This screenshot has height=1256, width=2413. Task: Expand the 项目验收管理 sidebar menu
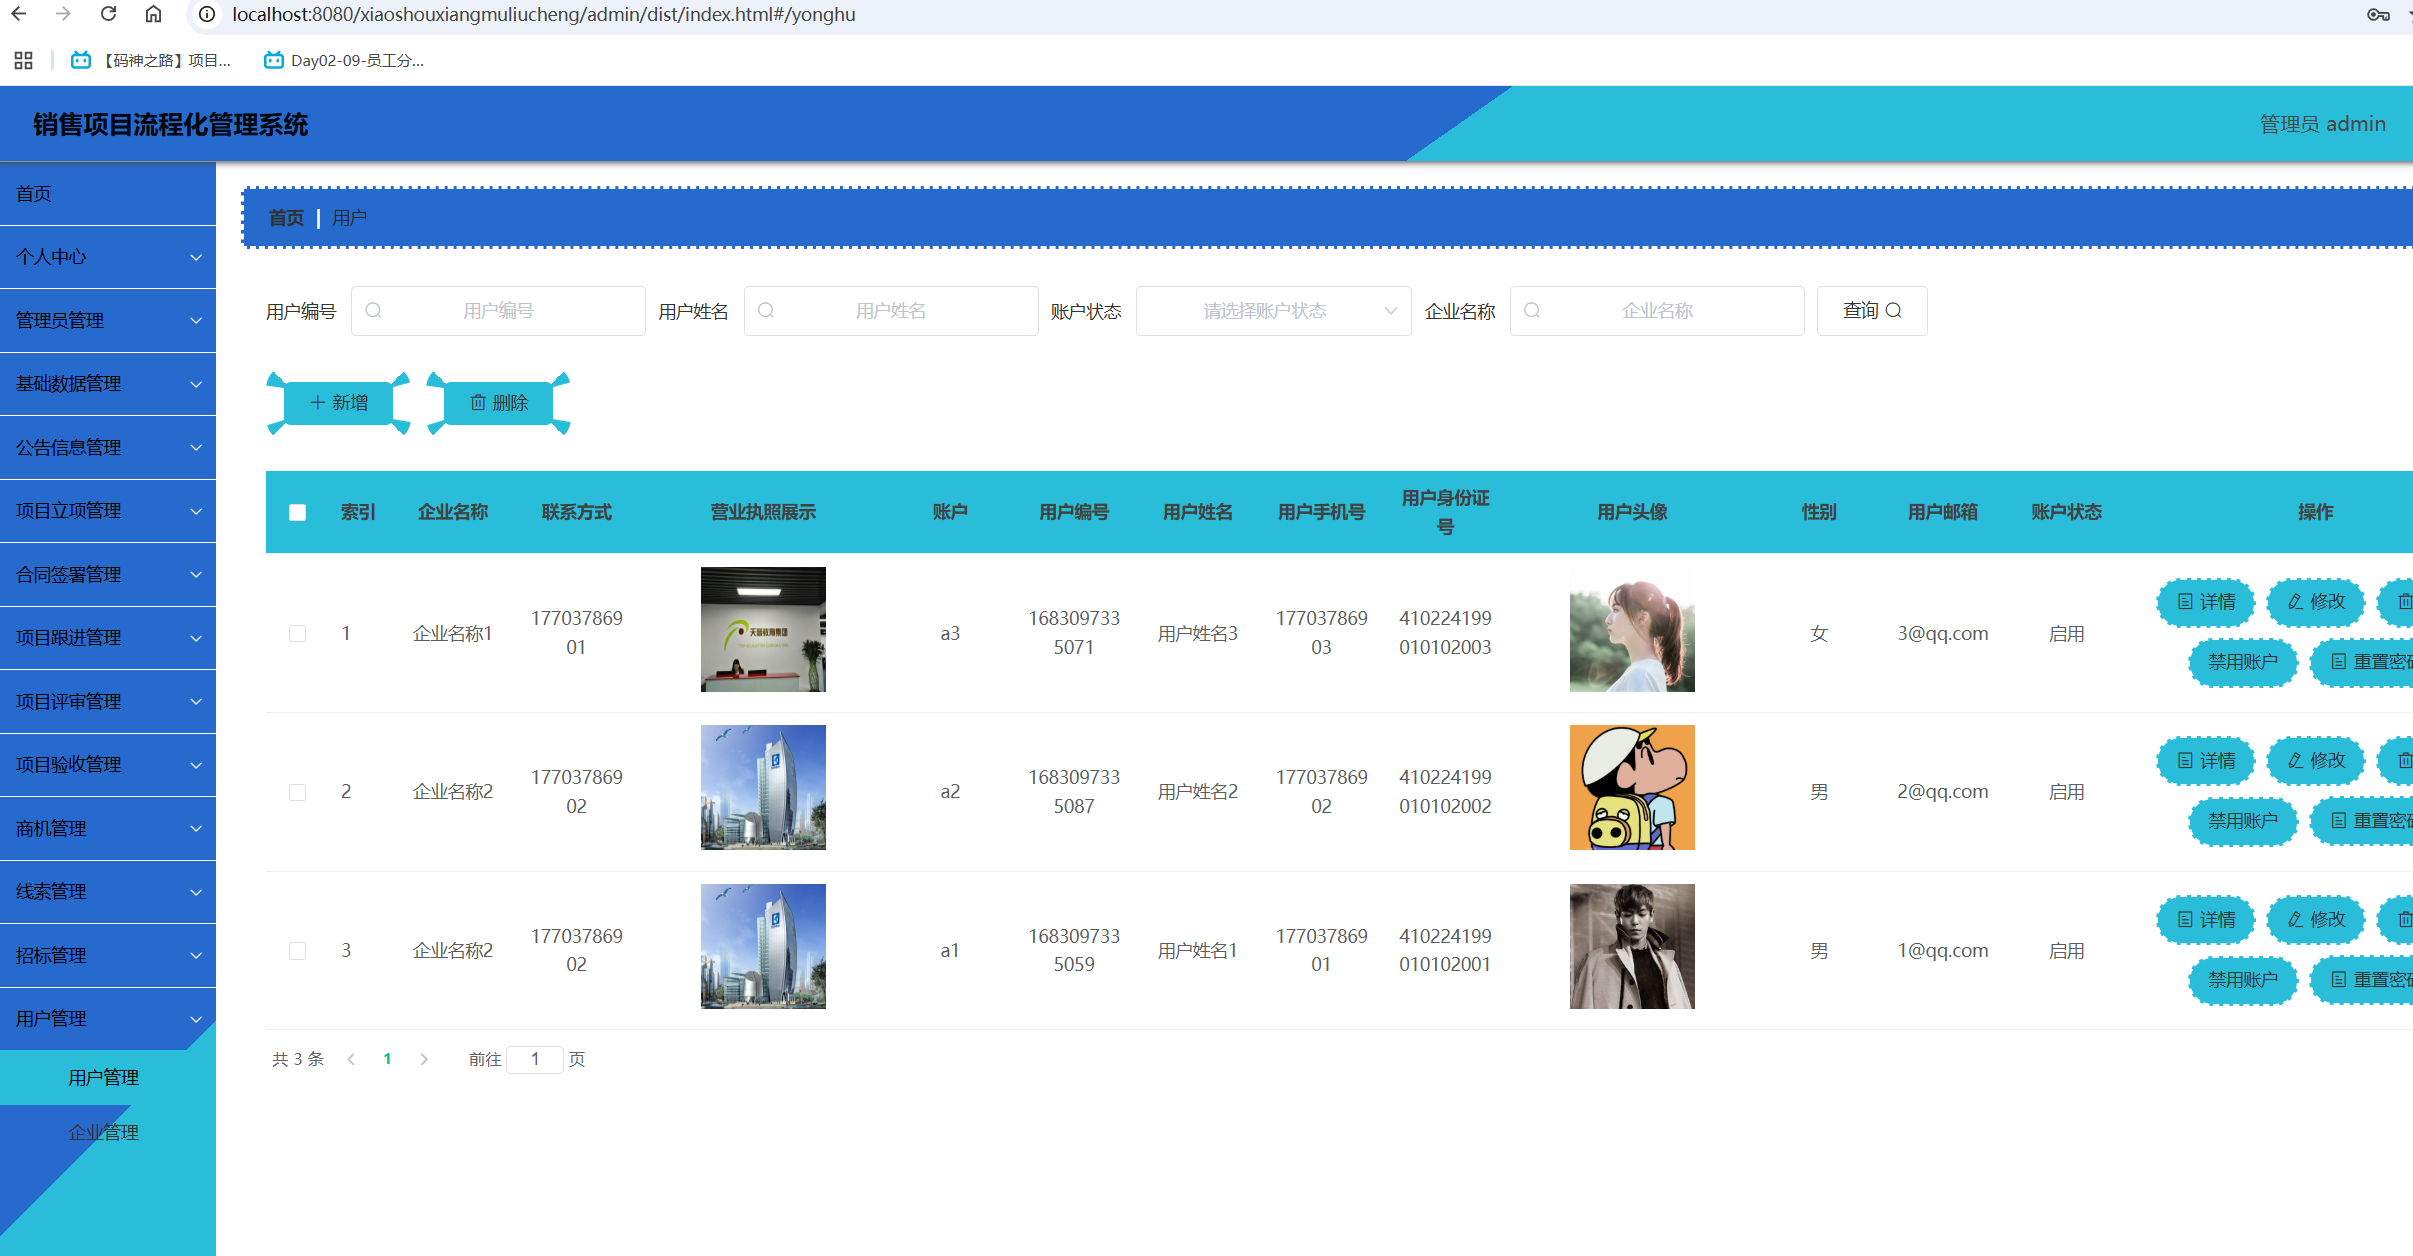(x=108, y=765)
